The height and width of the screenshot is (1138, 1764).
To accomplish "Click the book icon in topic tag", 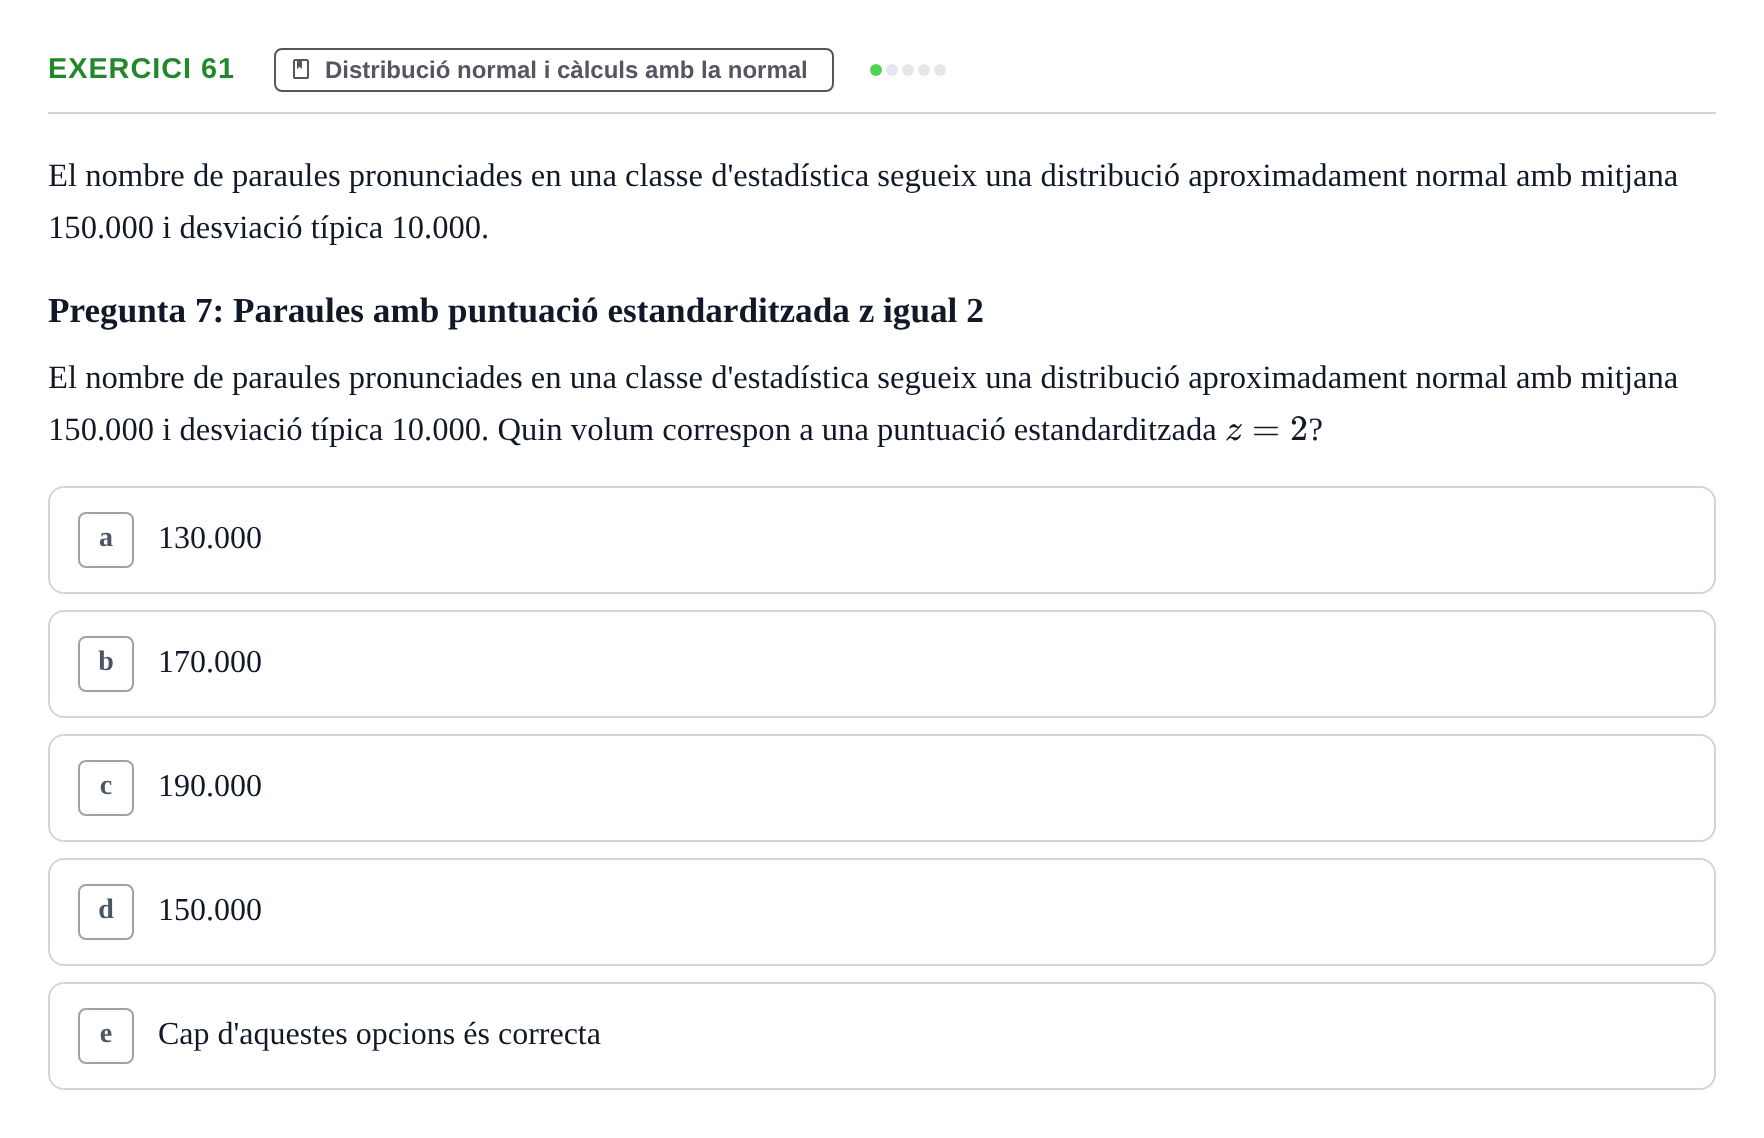I will pos(301,69).
